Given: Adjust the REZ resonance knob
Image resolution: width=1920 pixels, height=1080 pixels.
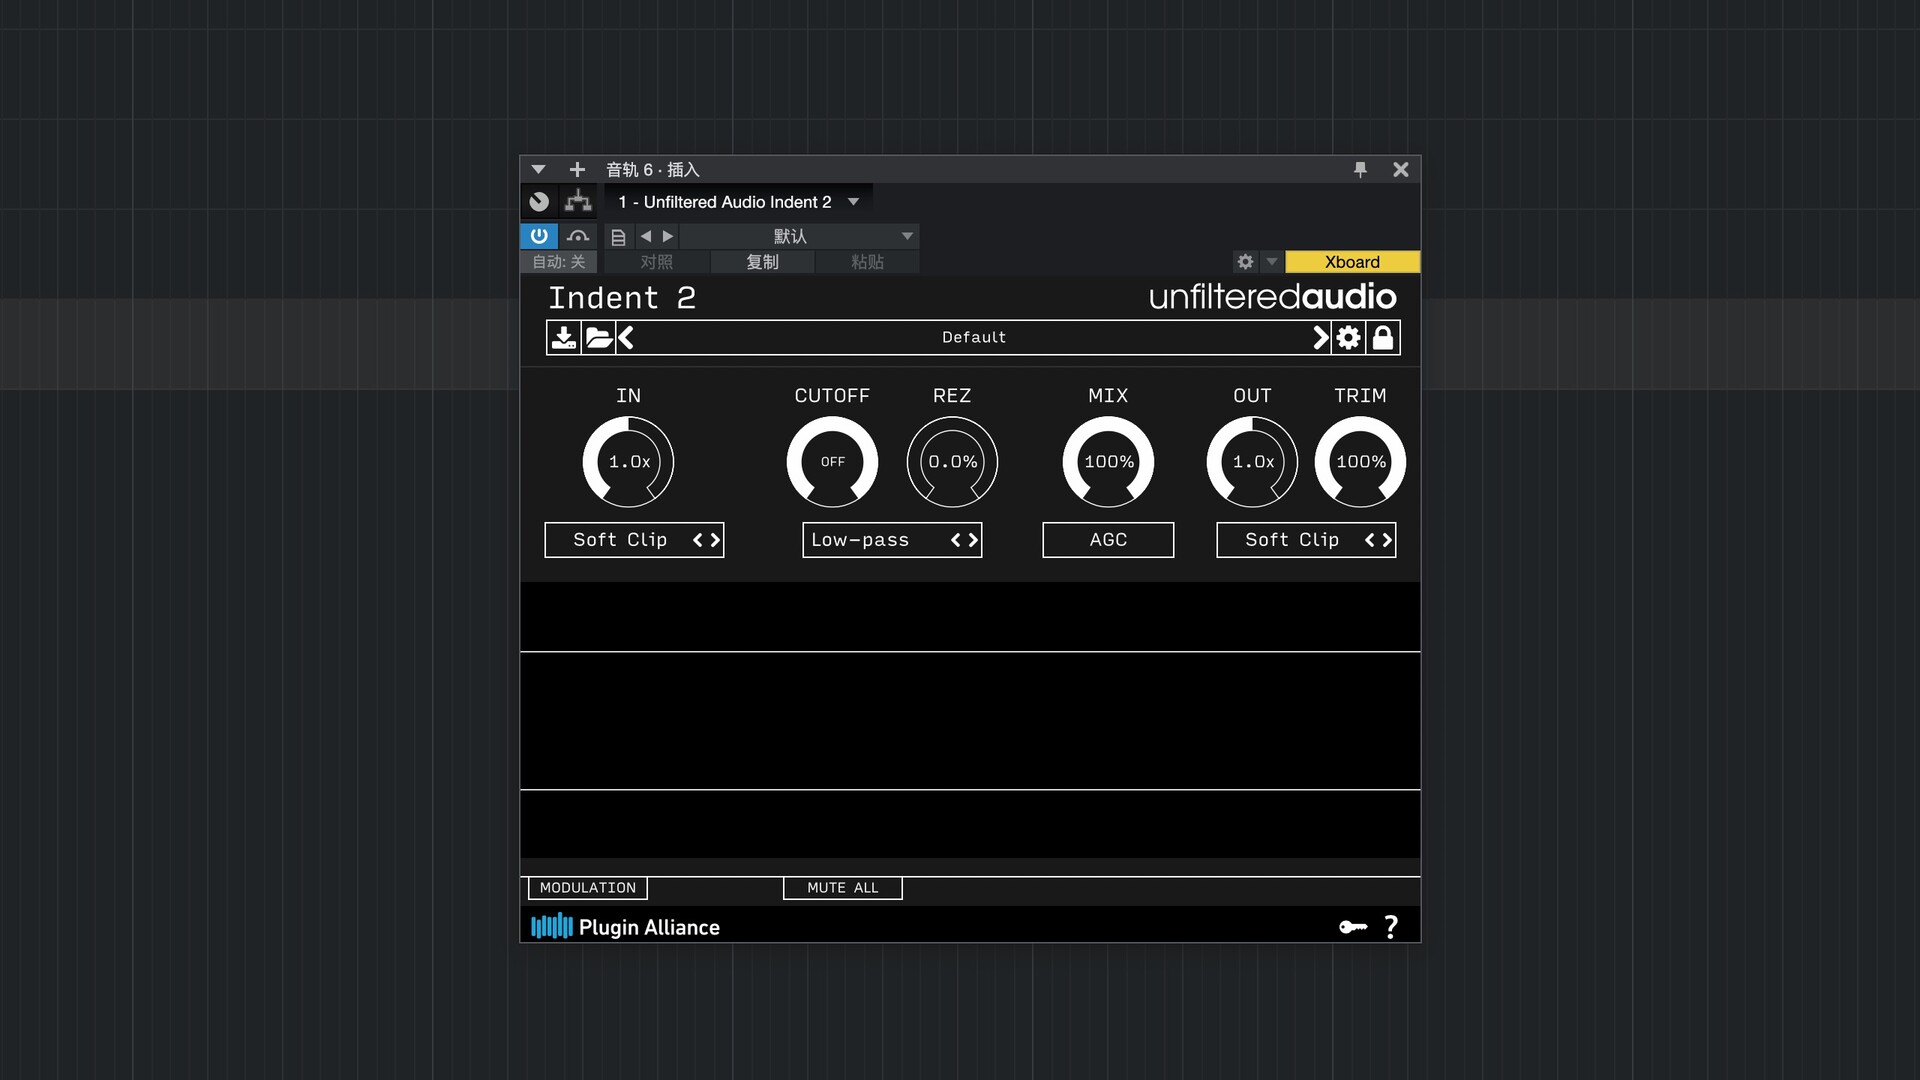Looking at the screenshot, I should click(x=952, y=462).
